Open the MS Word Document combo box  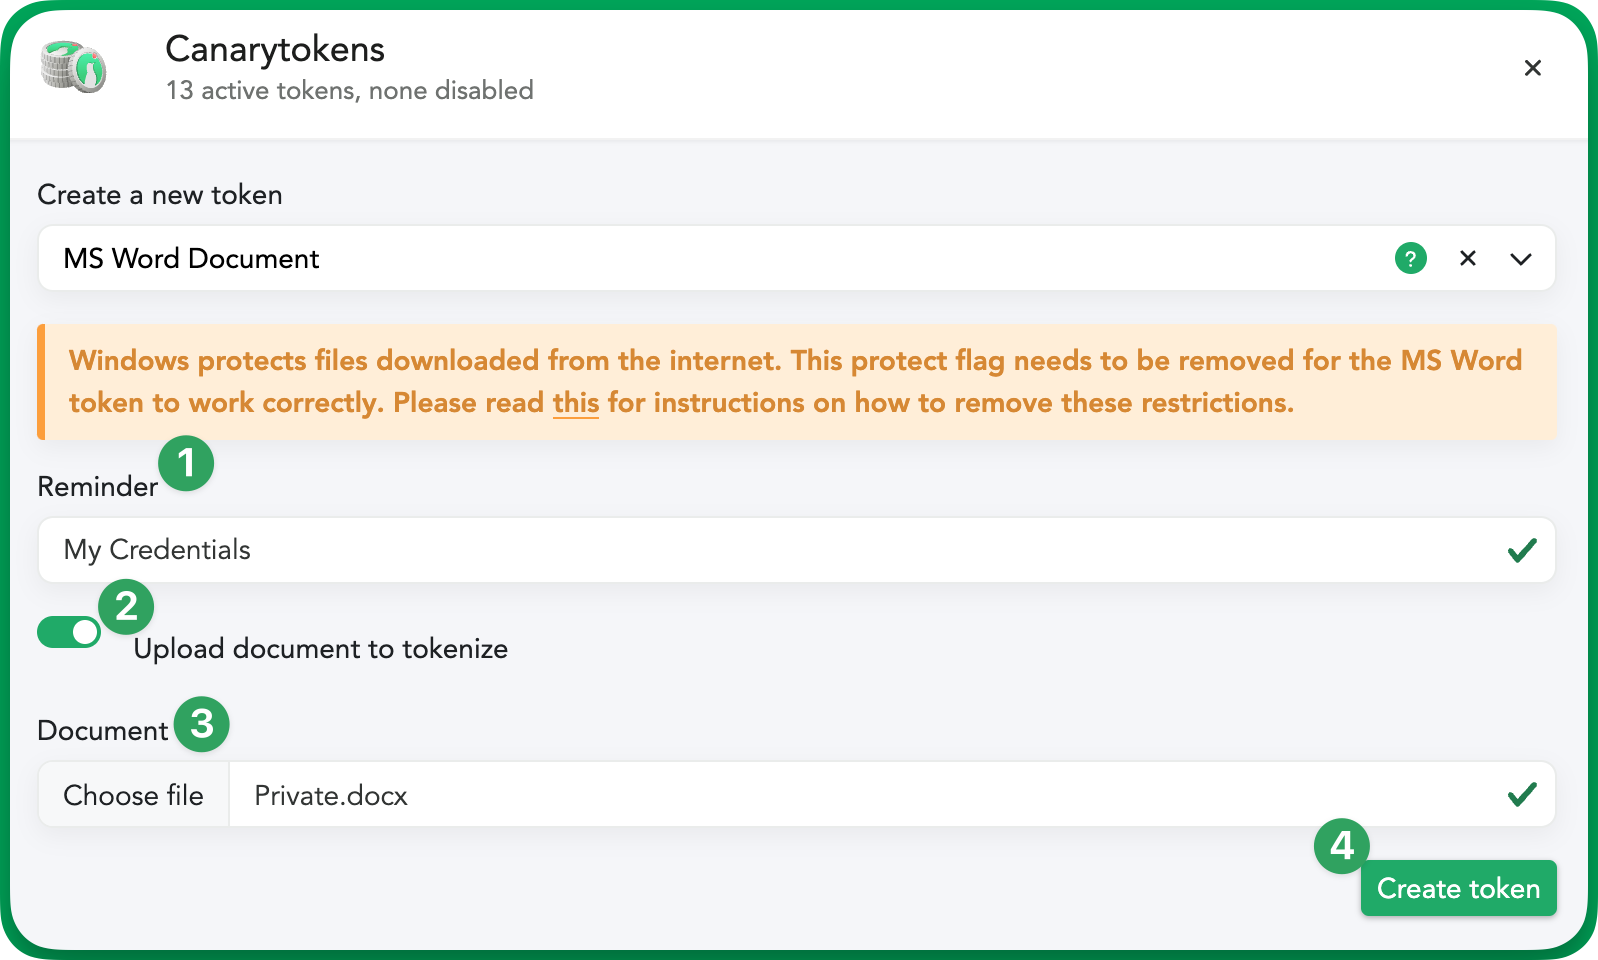(x=796, y=258)
